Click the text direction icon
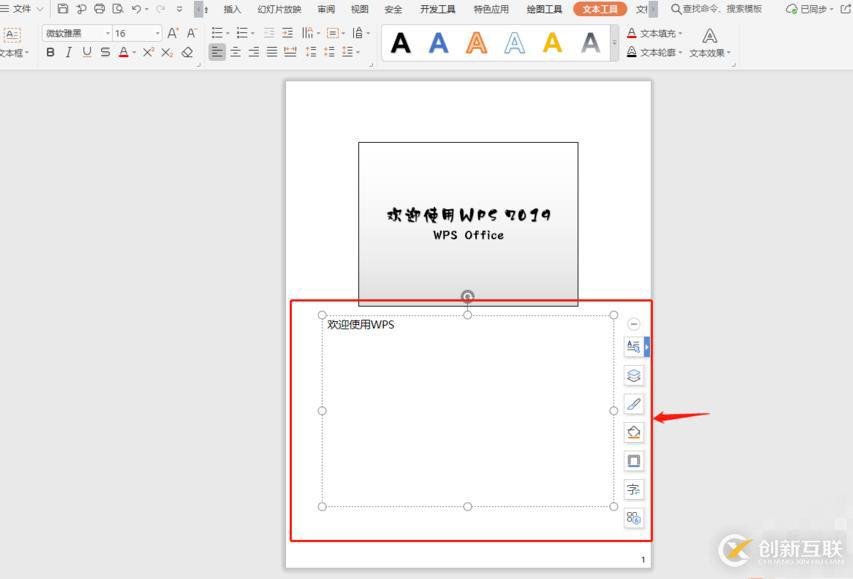 pyautogui.click(x=308, y=33)
